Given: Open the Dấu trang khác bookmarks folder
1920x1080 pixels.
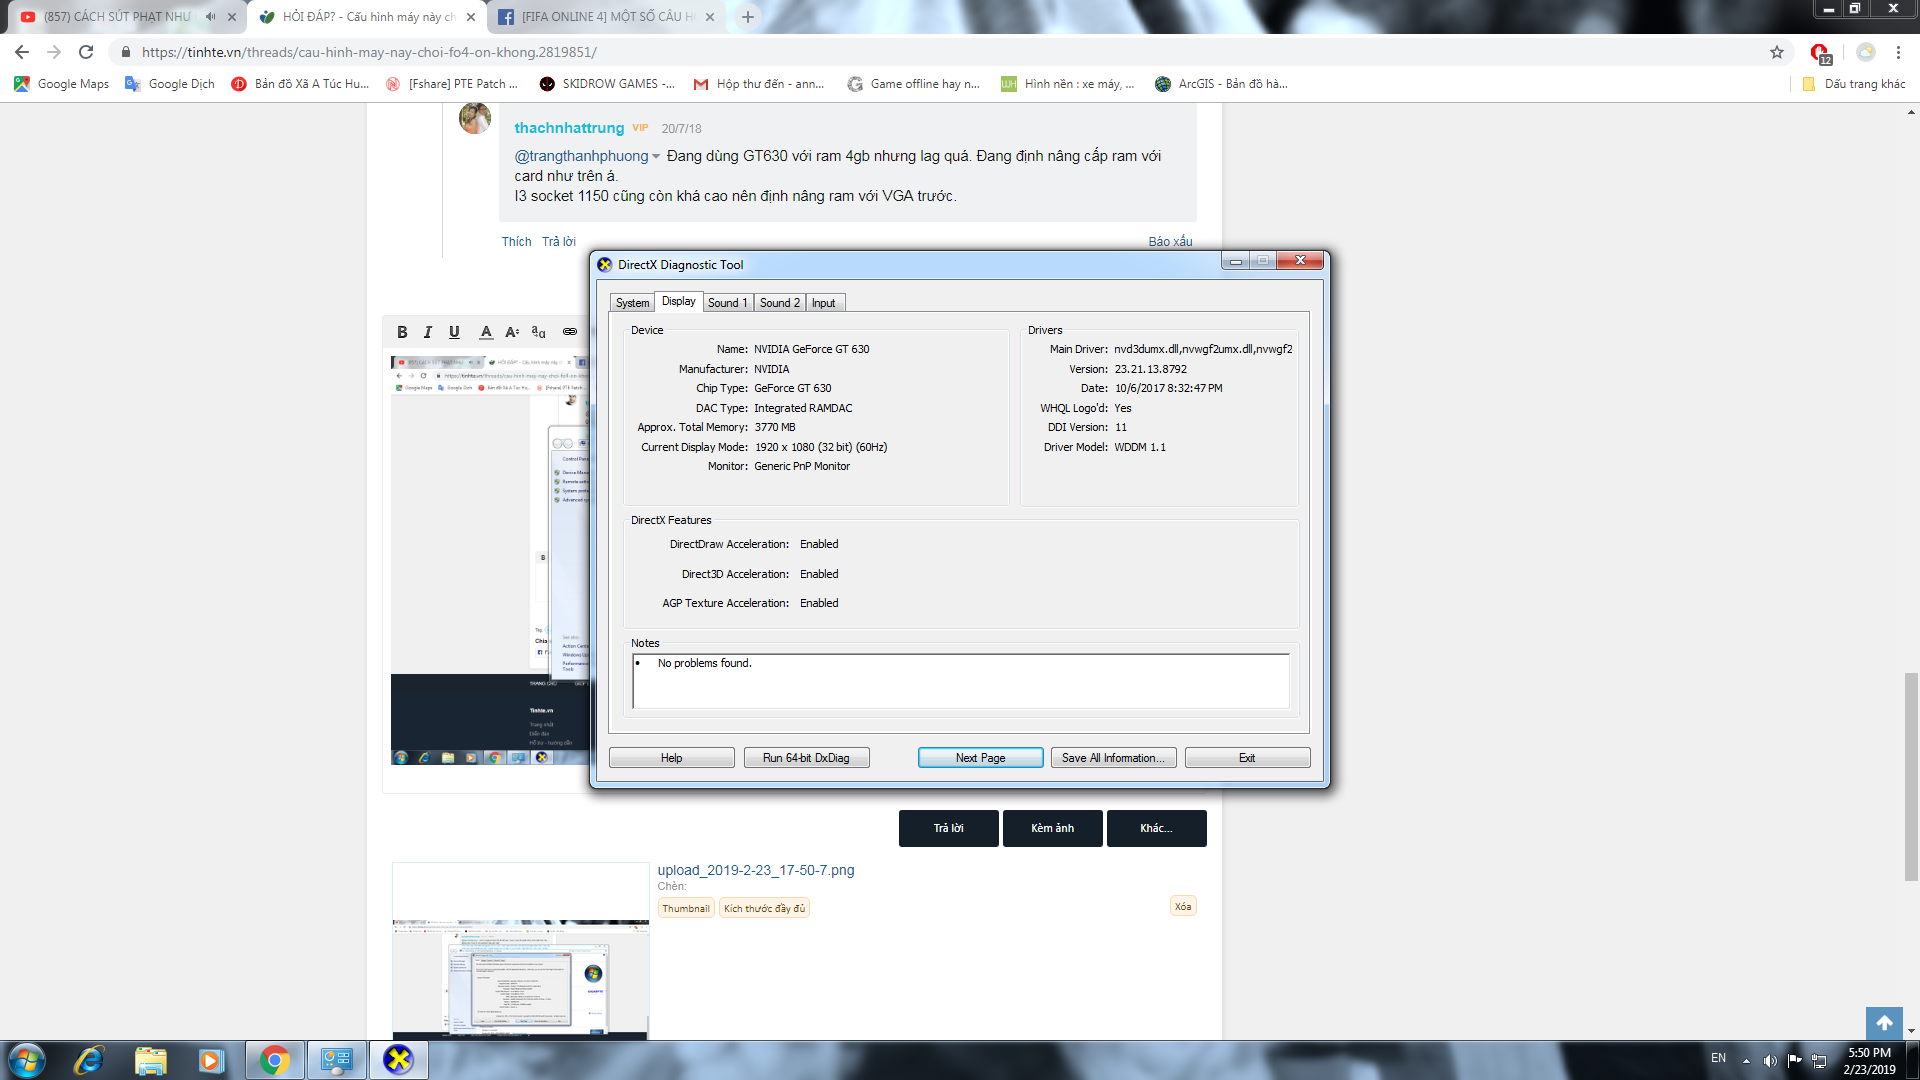Looking at the screenshot, I should tap(1854, 84).
